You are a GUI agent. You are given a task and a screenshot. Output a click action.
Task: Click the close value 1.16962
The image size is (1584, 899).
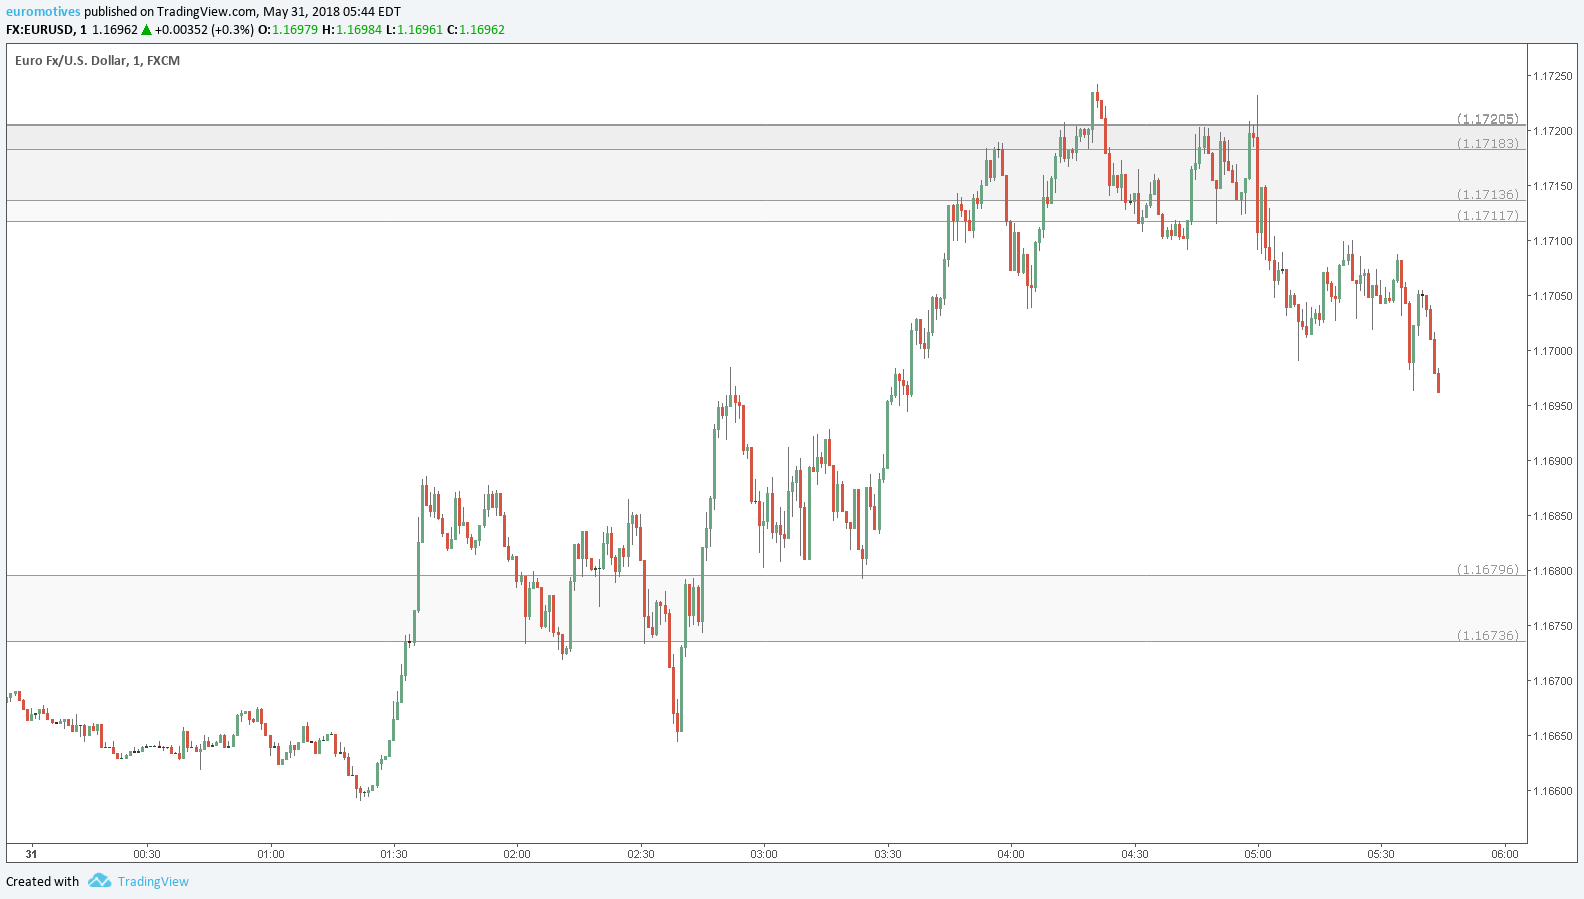tap(482, 30)
